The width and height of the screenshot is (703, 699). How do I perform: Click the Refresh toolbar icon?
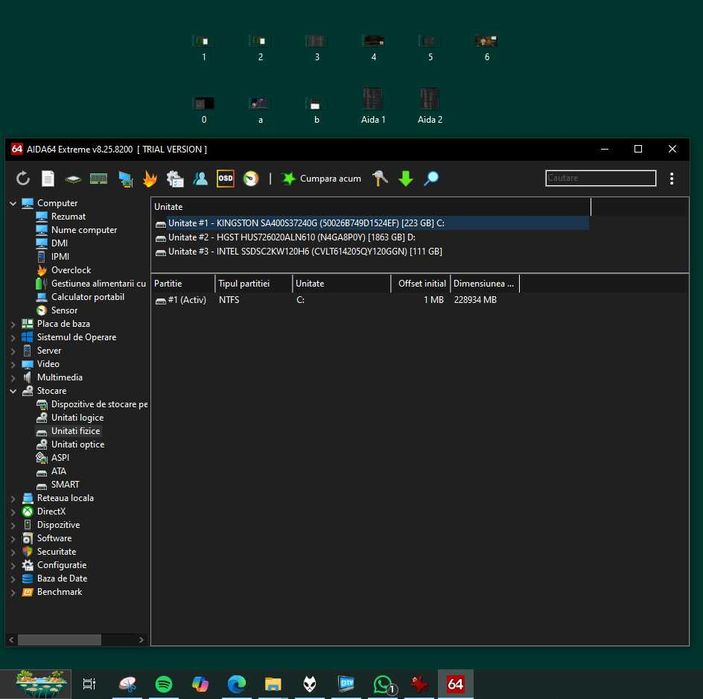tap(23, 178)
